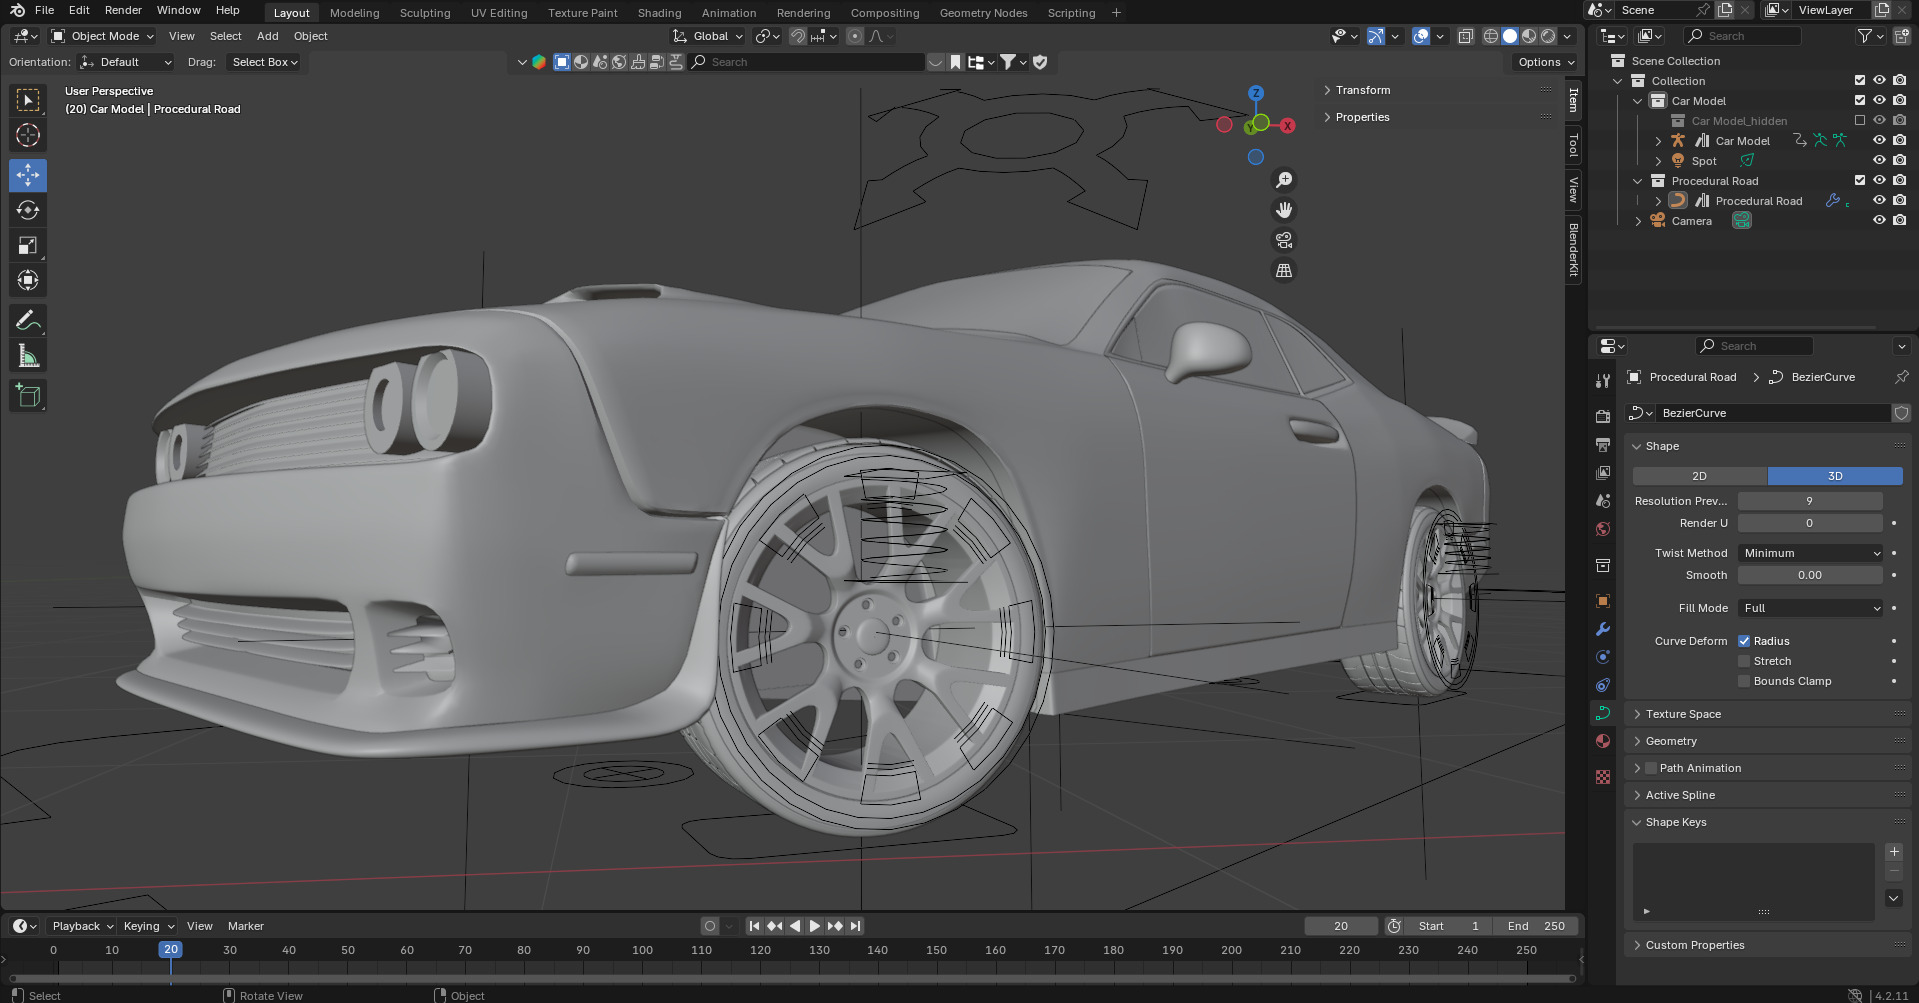Open the Add menu in viewport header

(x=267, y=36)
